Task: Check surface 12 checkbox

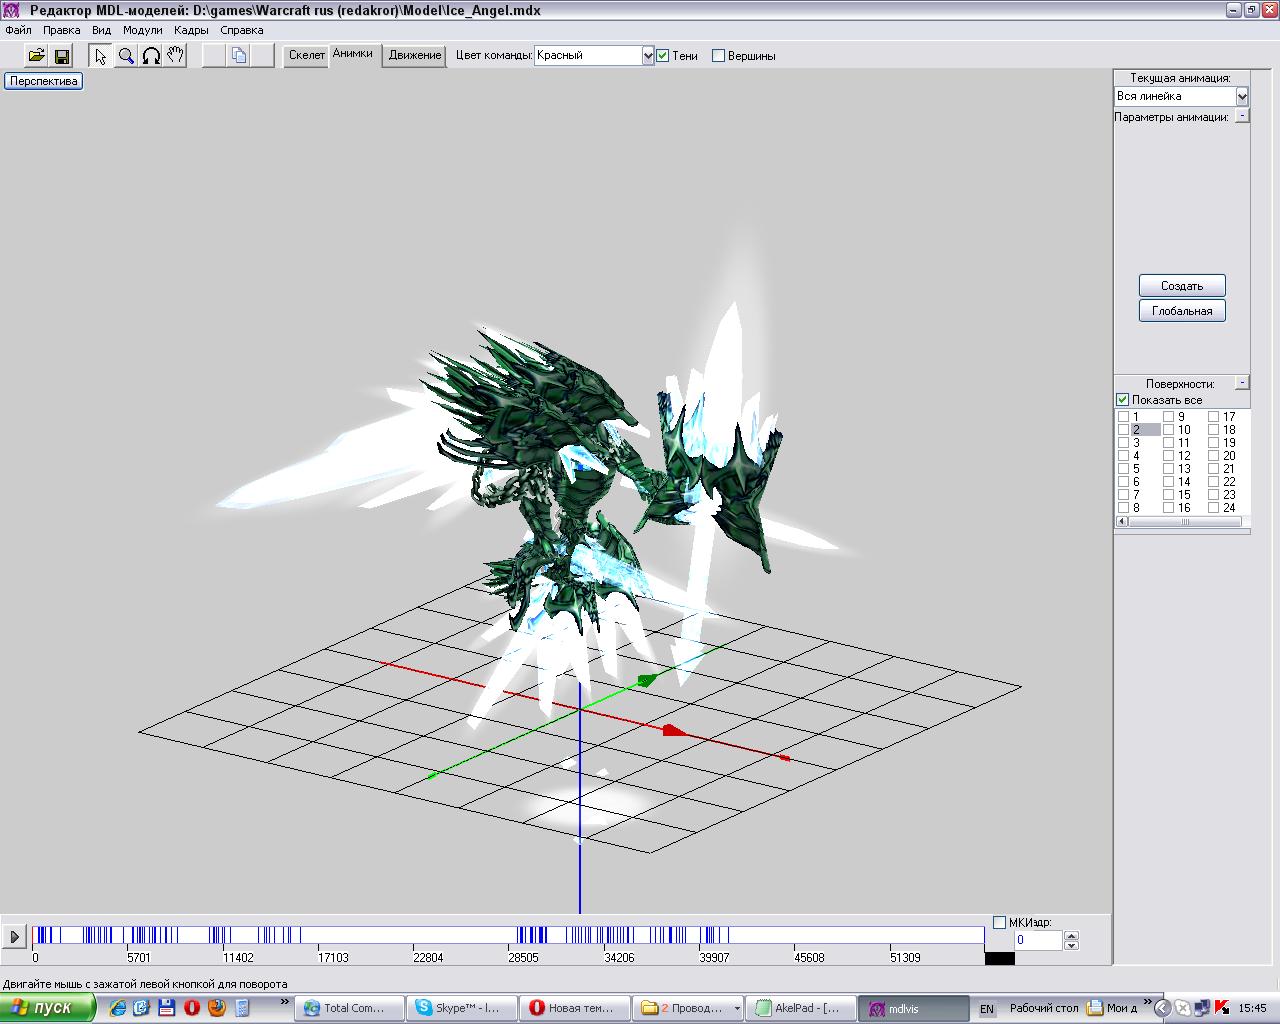Action: (x=1168, y=456)
